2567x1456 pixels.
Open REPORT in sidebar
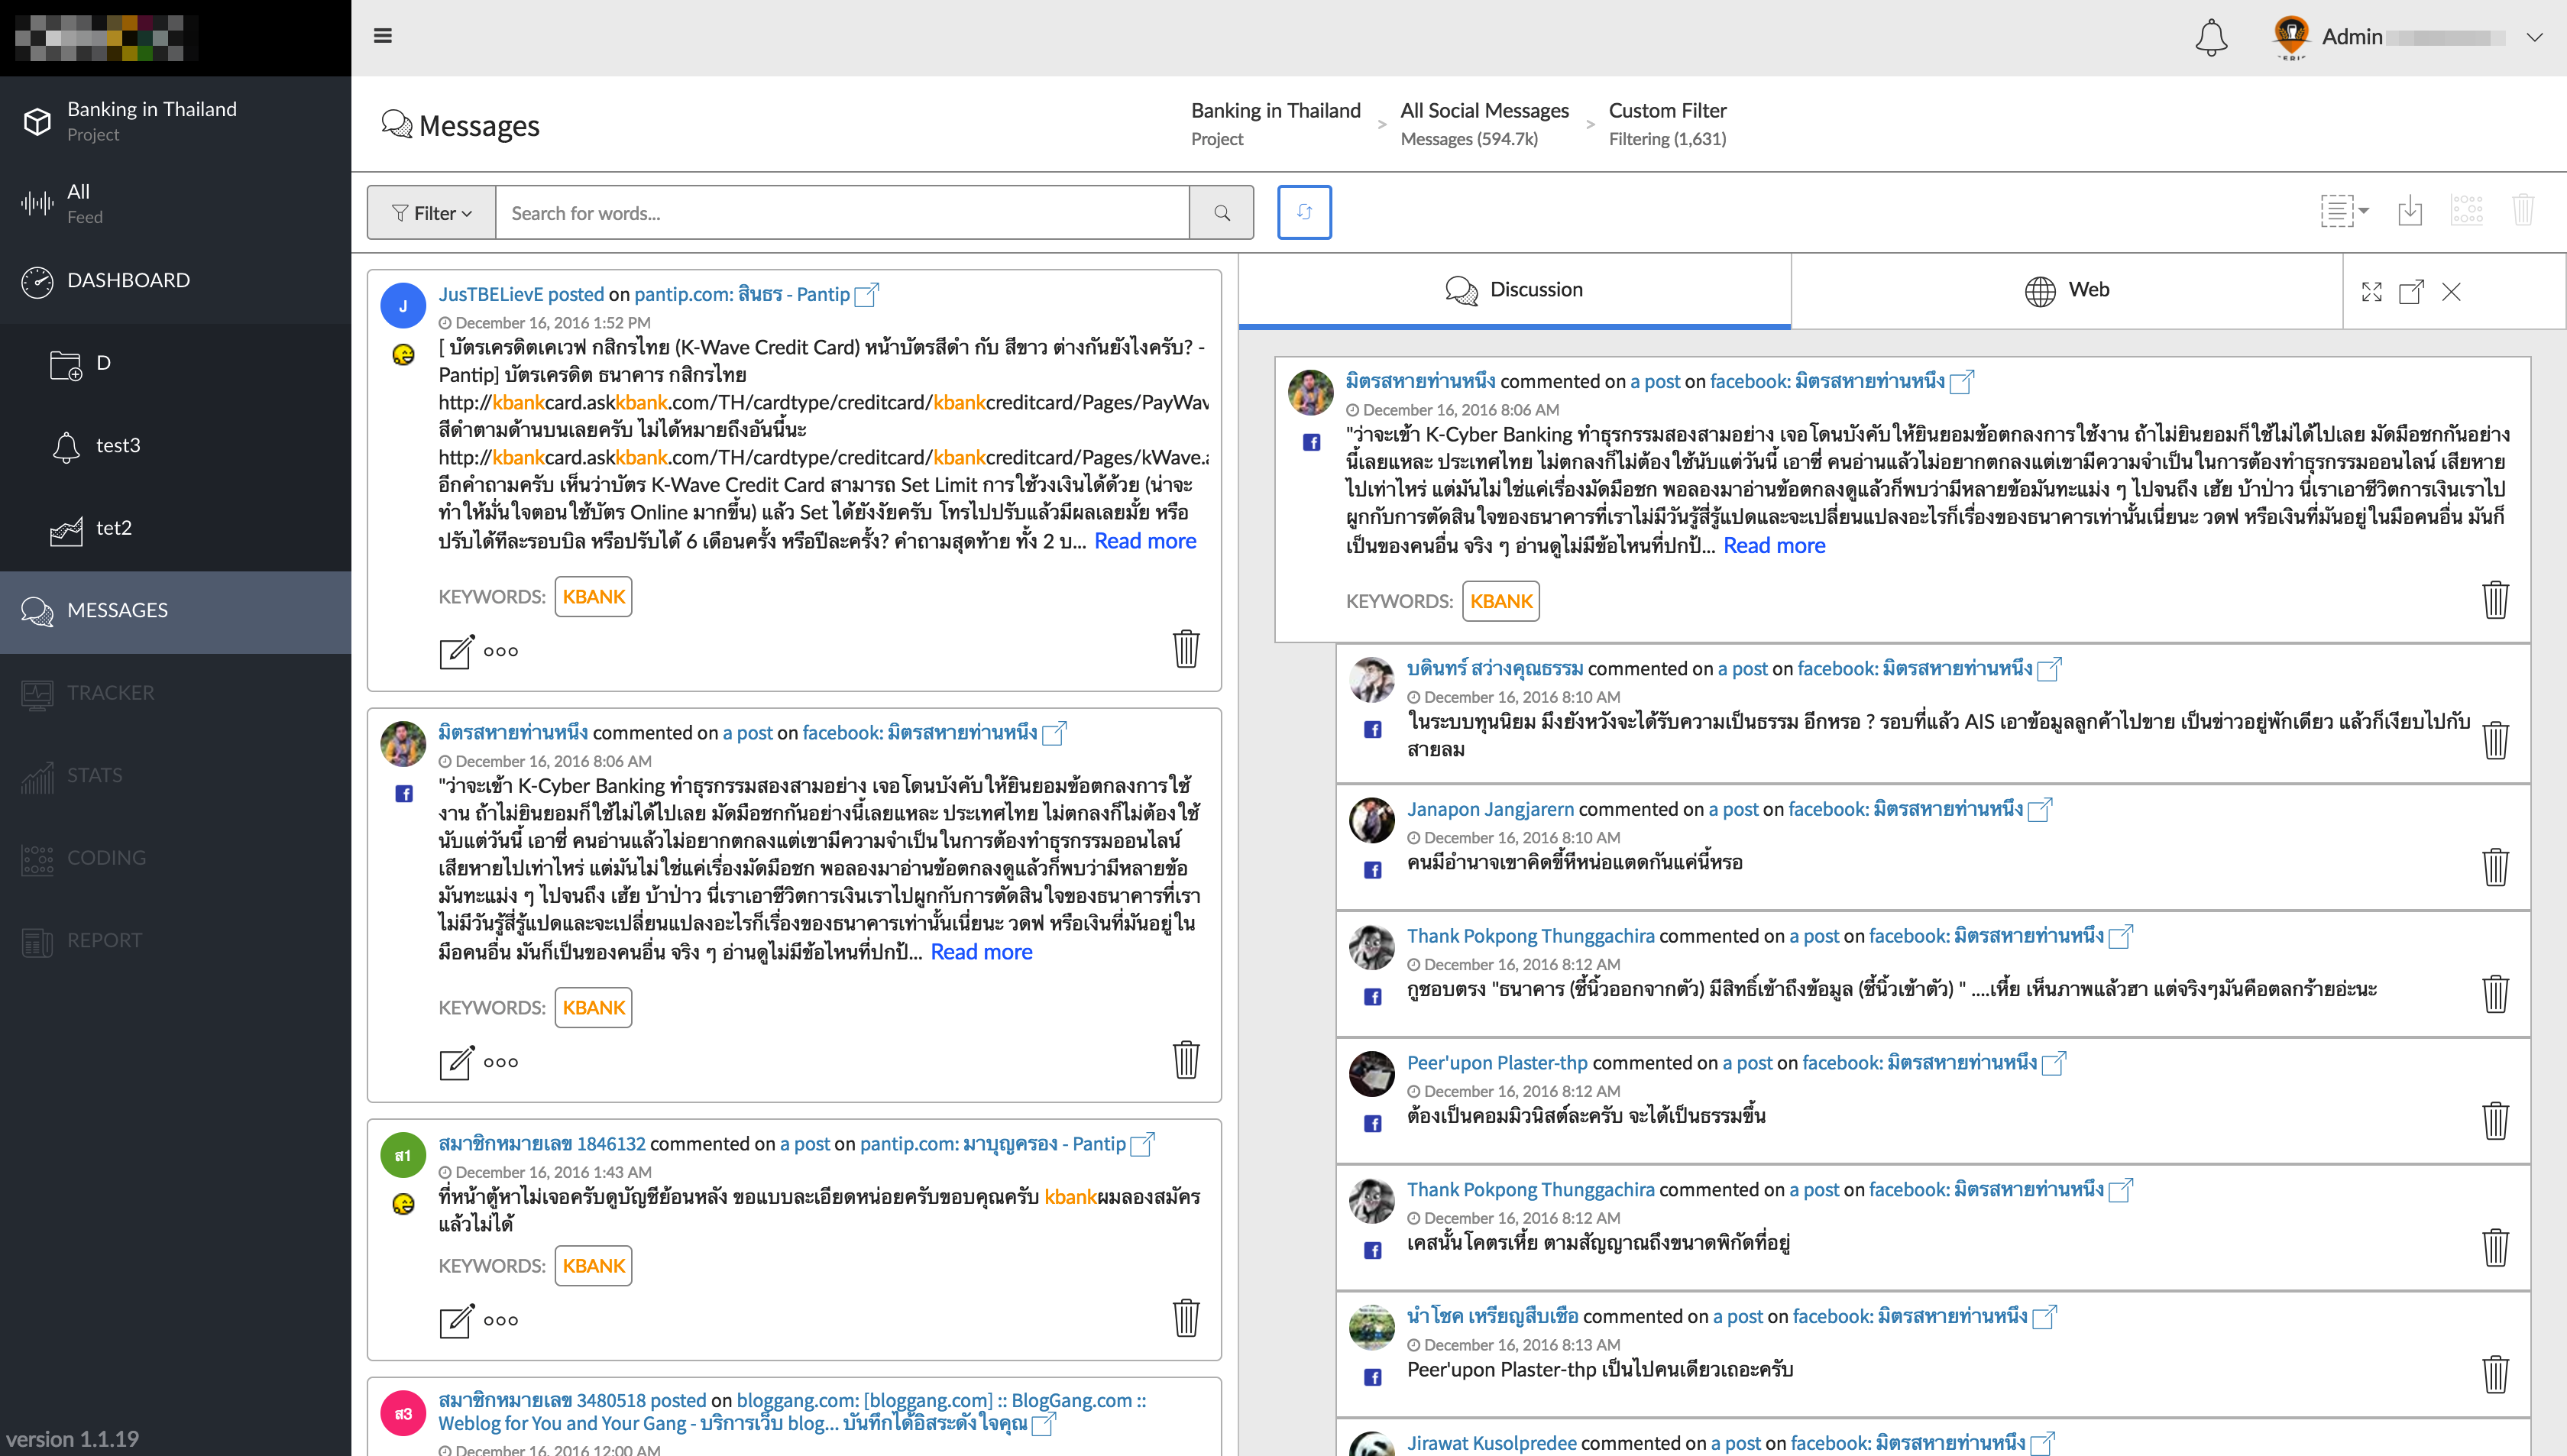pos(176,941)
